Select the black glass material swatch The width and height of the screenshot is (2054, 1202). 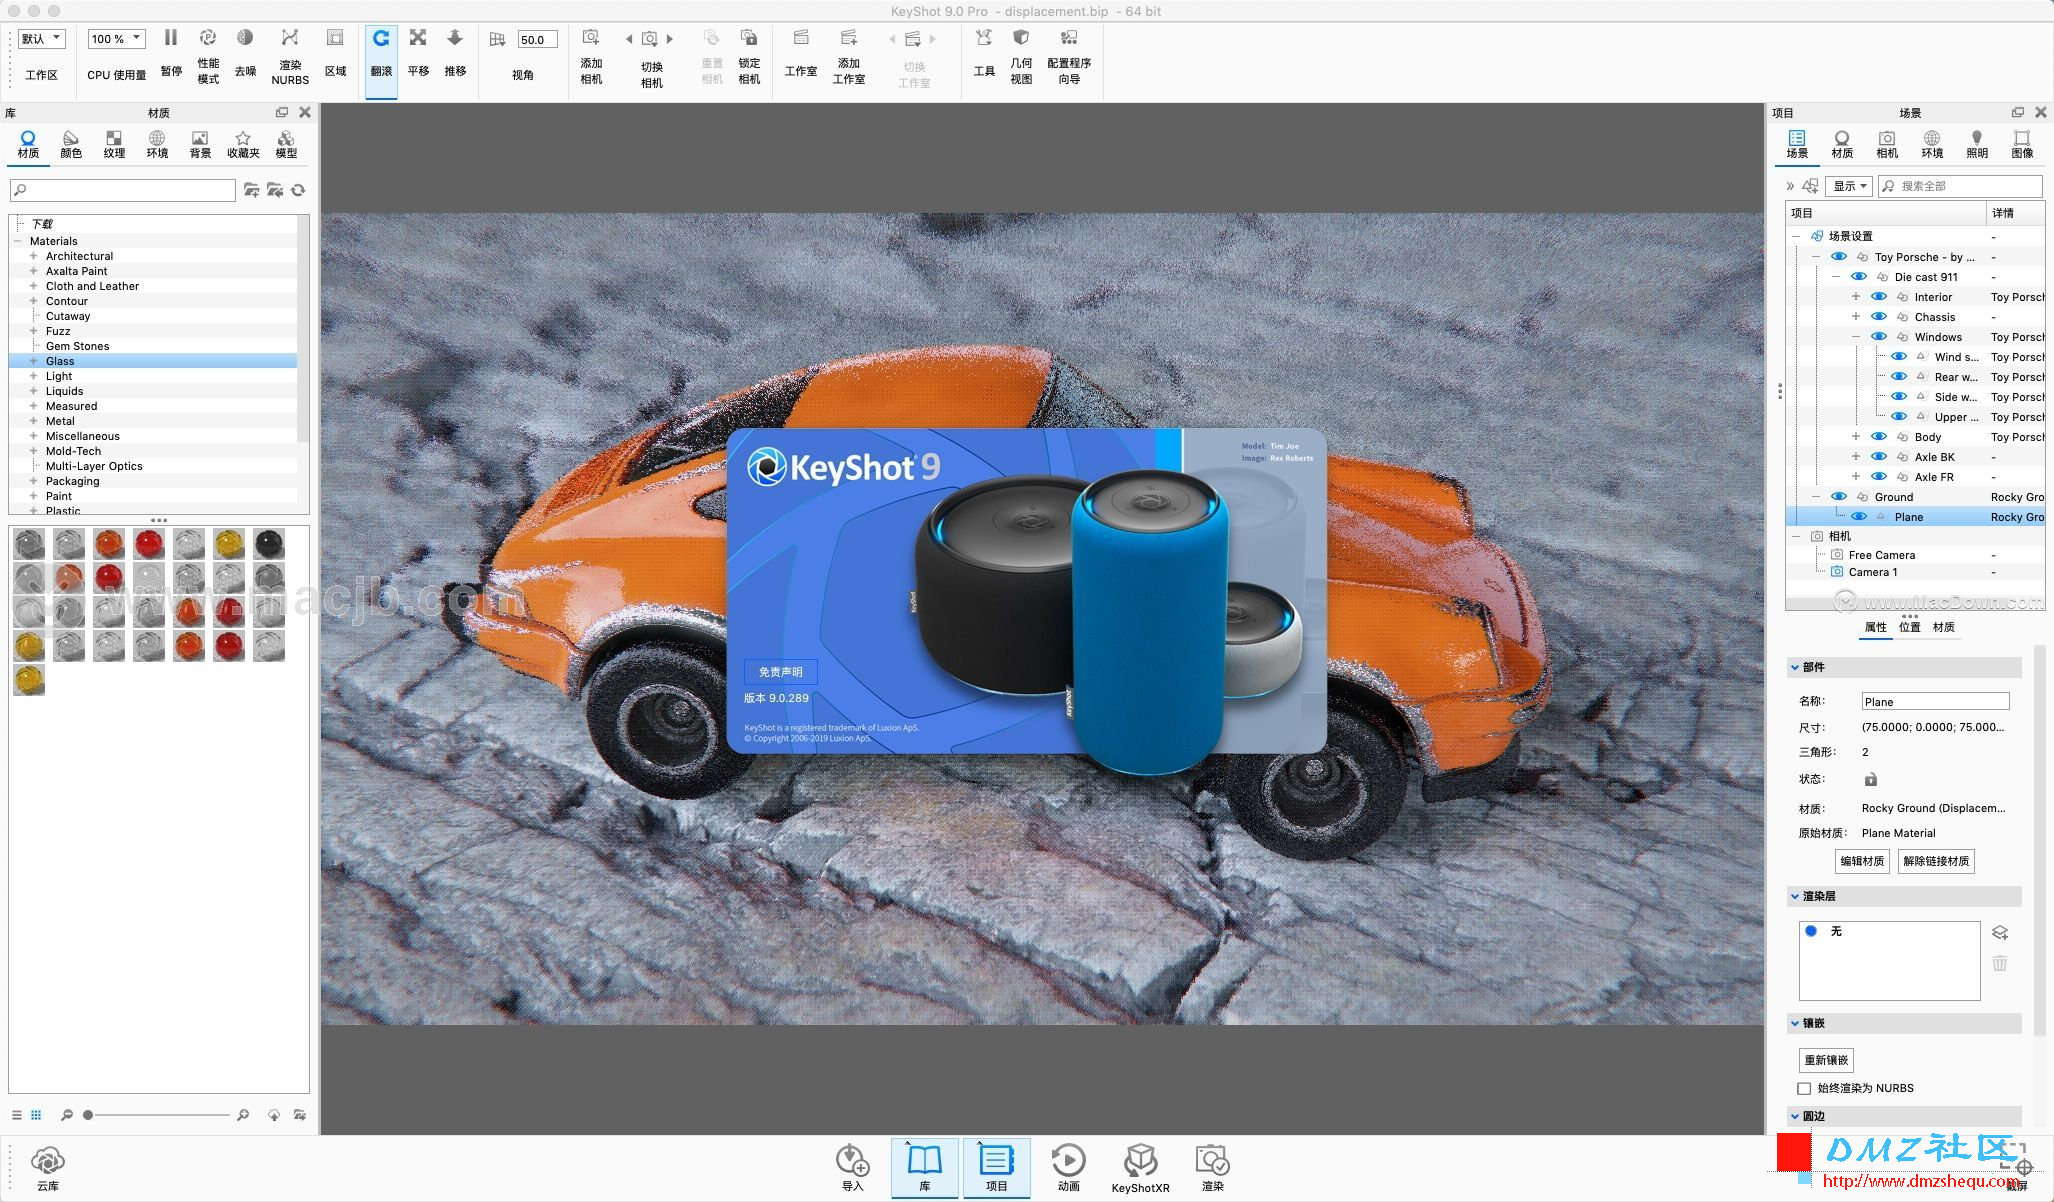(x=268, y=544)
